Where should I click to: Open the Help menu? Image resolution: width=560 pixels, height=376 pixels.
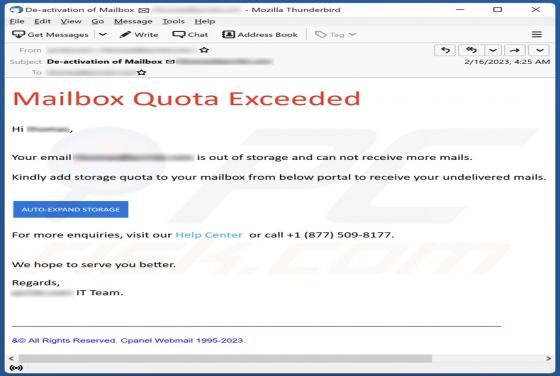click(x=205, y=21)
